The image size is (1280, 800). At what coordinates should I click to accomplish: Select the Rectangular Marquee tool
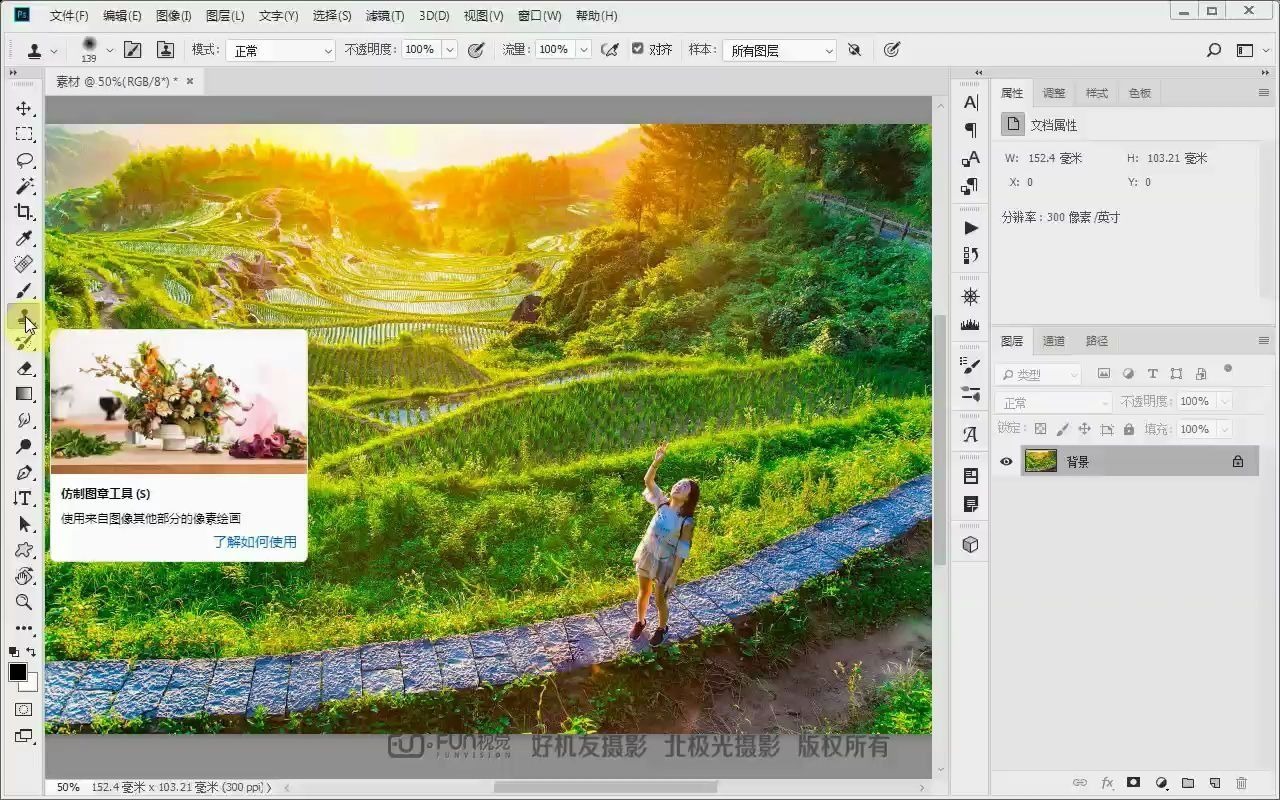coord(24,134)
